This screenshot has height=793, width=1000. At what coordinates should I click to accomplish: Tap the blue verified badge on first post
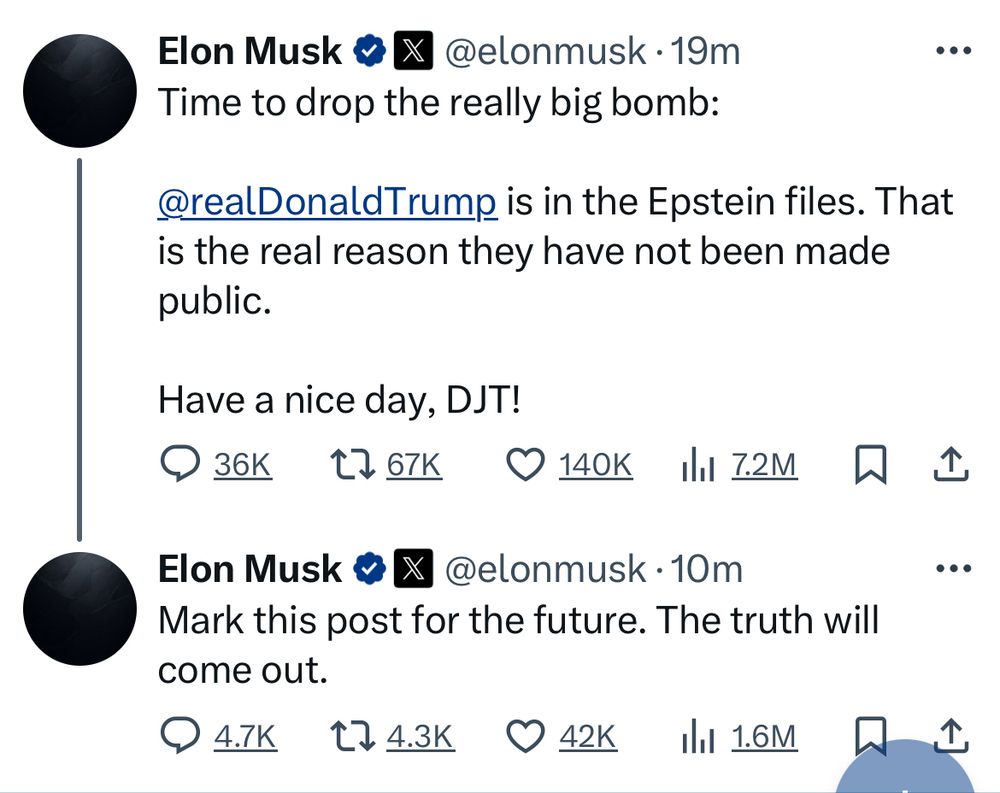click(x=369, y=51)
